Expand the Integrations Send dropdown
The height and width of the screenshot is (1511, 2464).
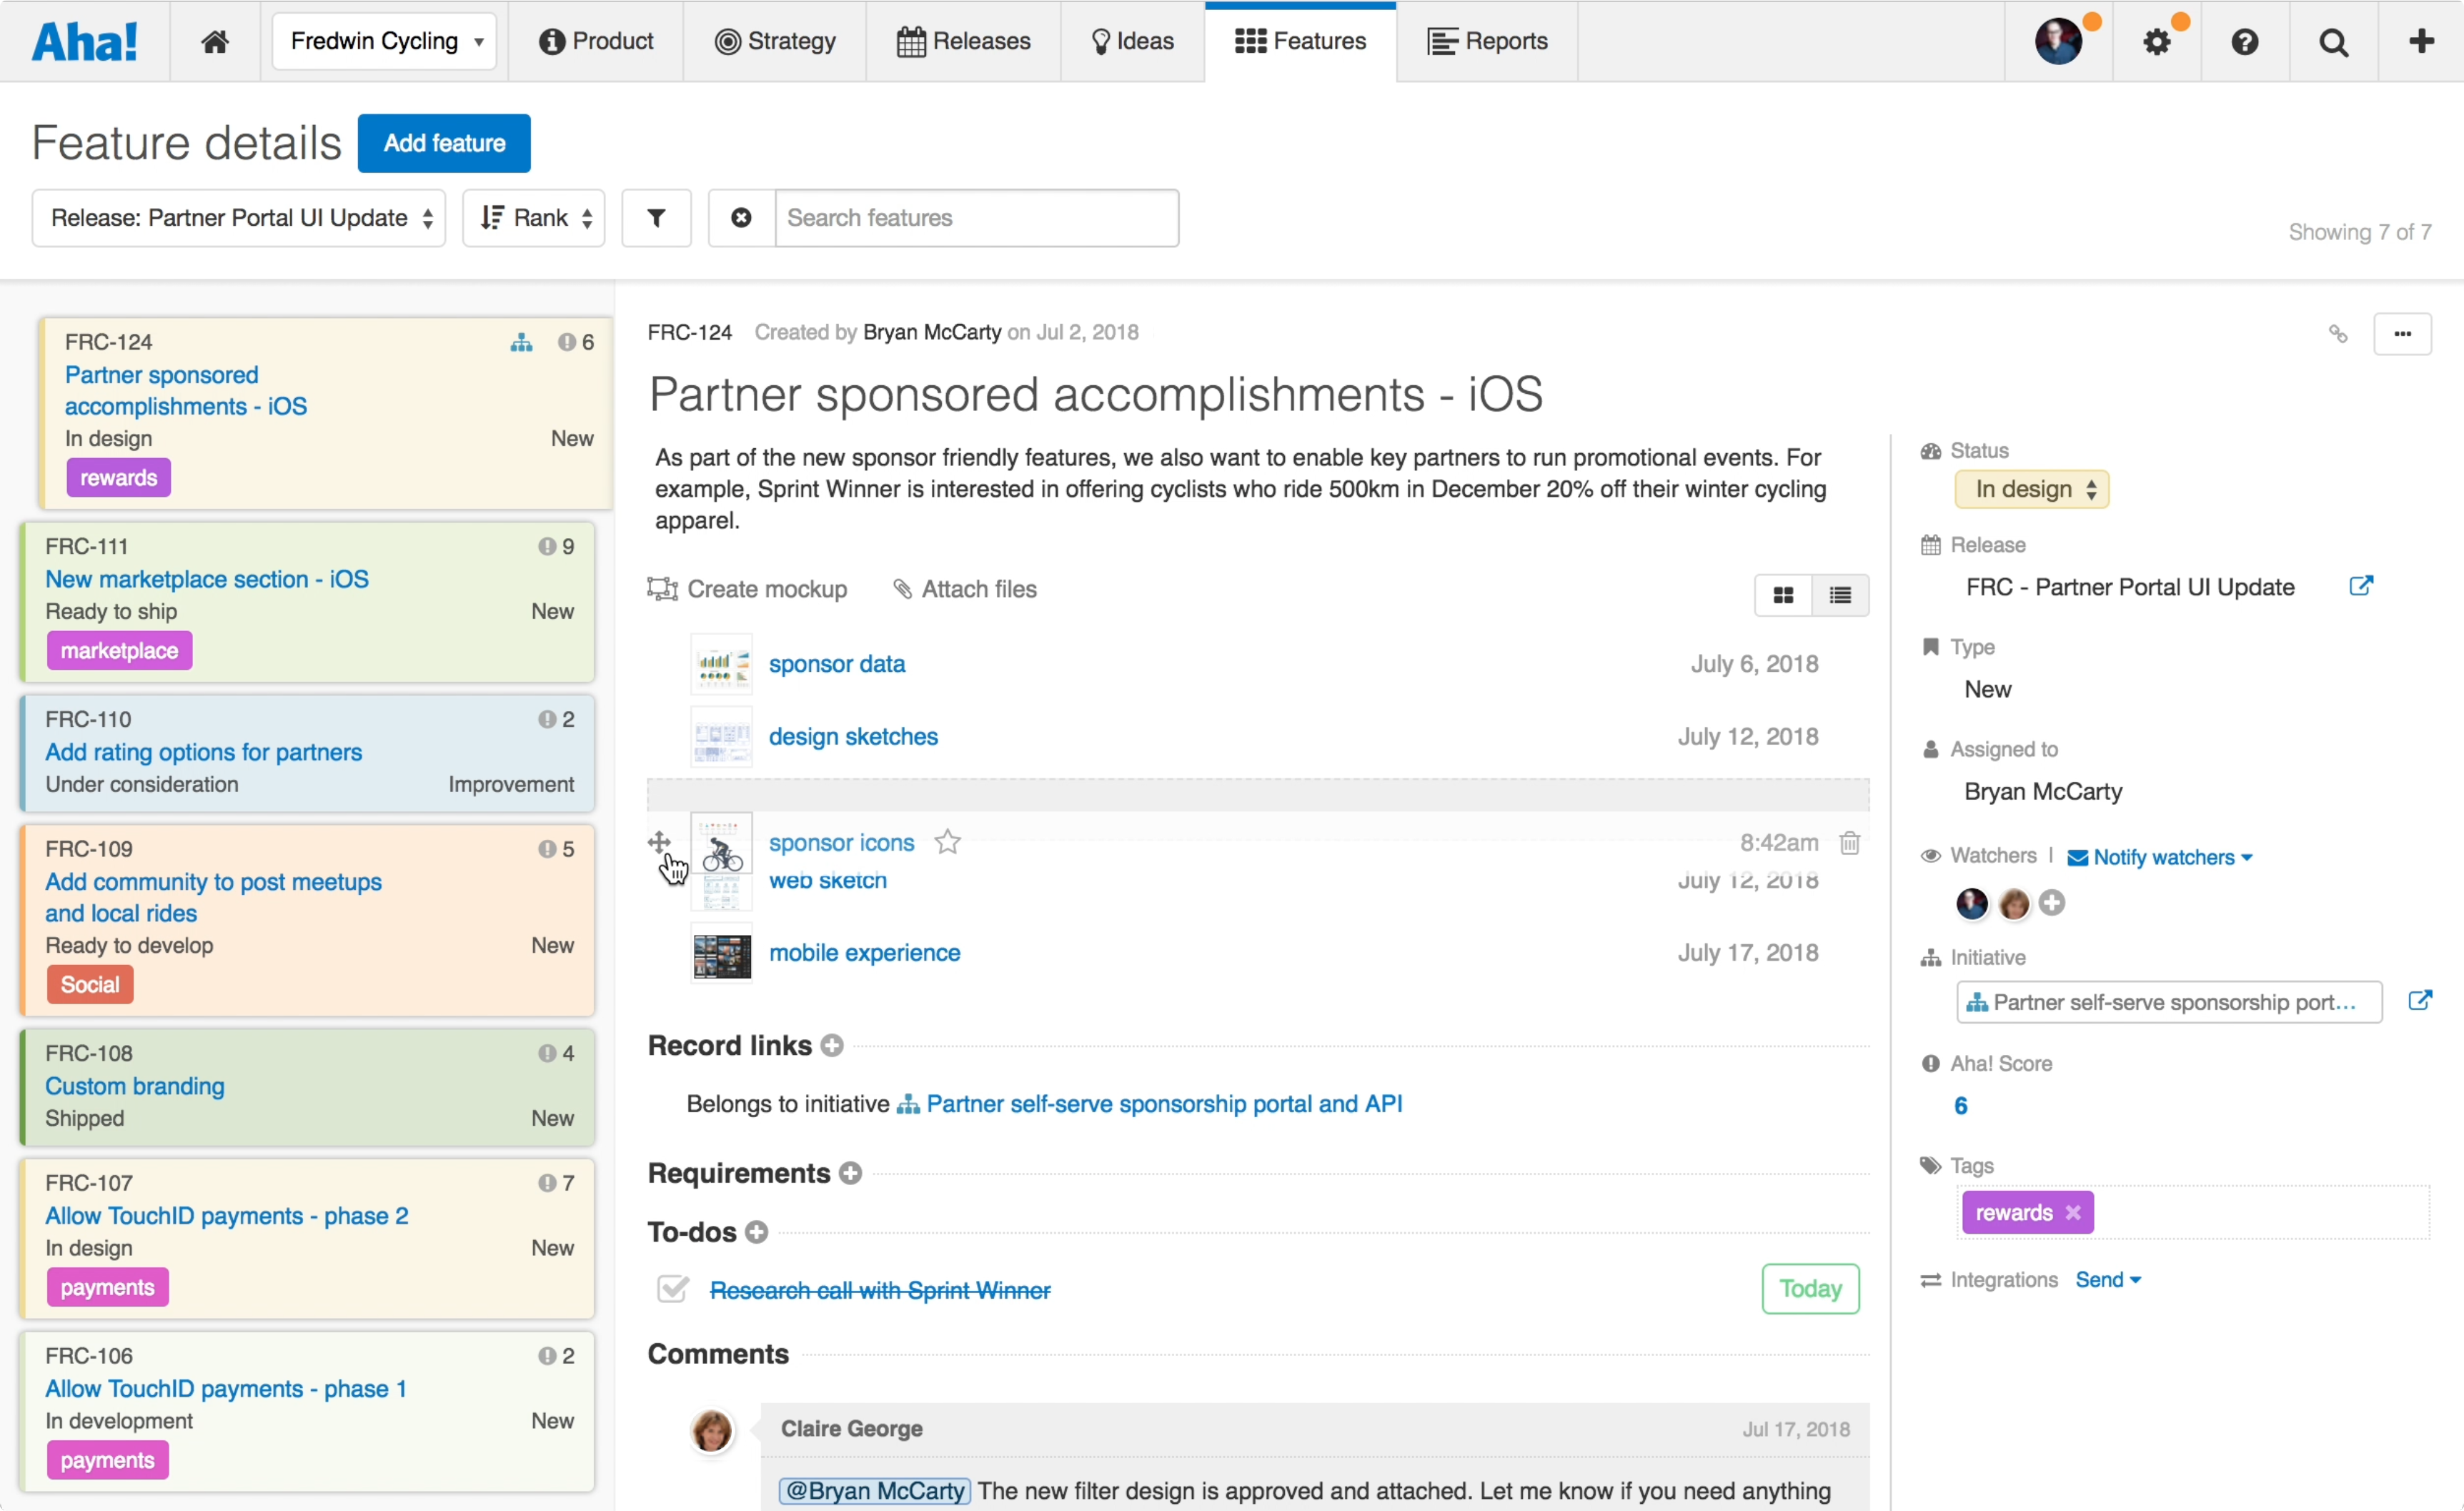click(2108, 1280)
